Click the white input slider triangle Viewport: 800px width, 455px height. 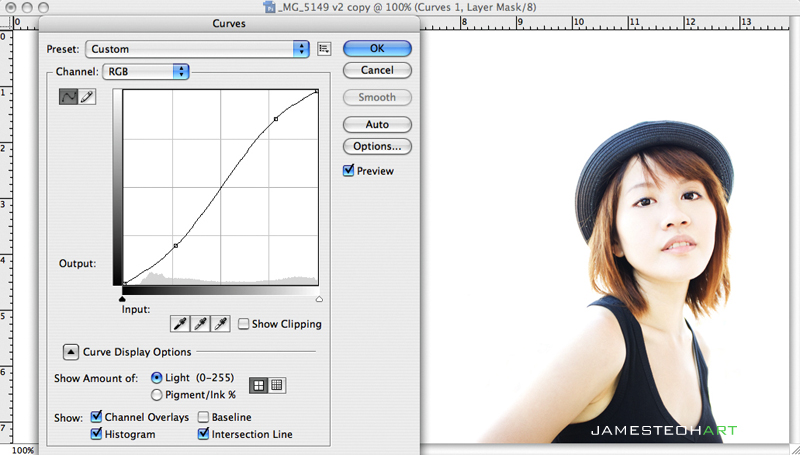[319, 299]
